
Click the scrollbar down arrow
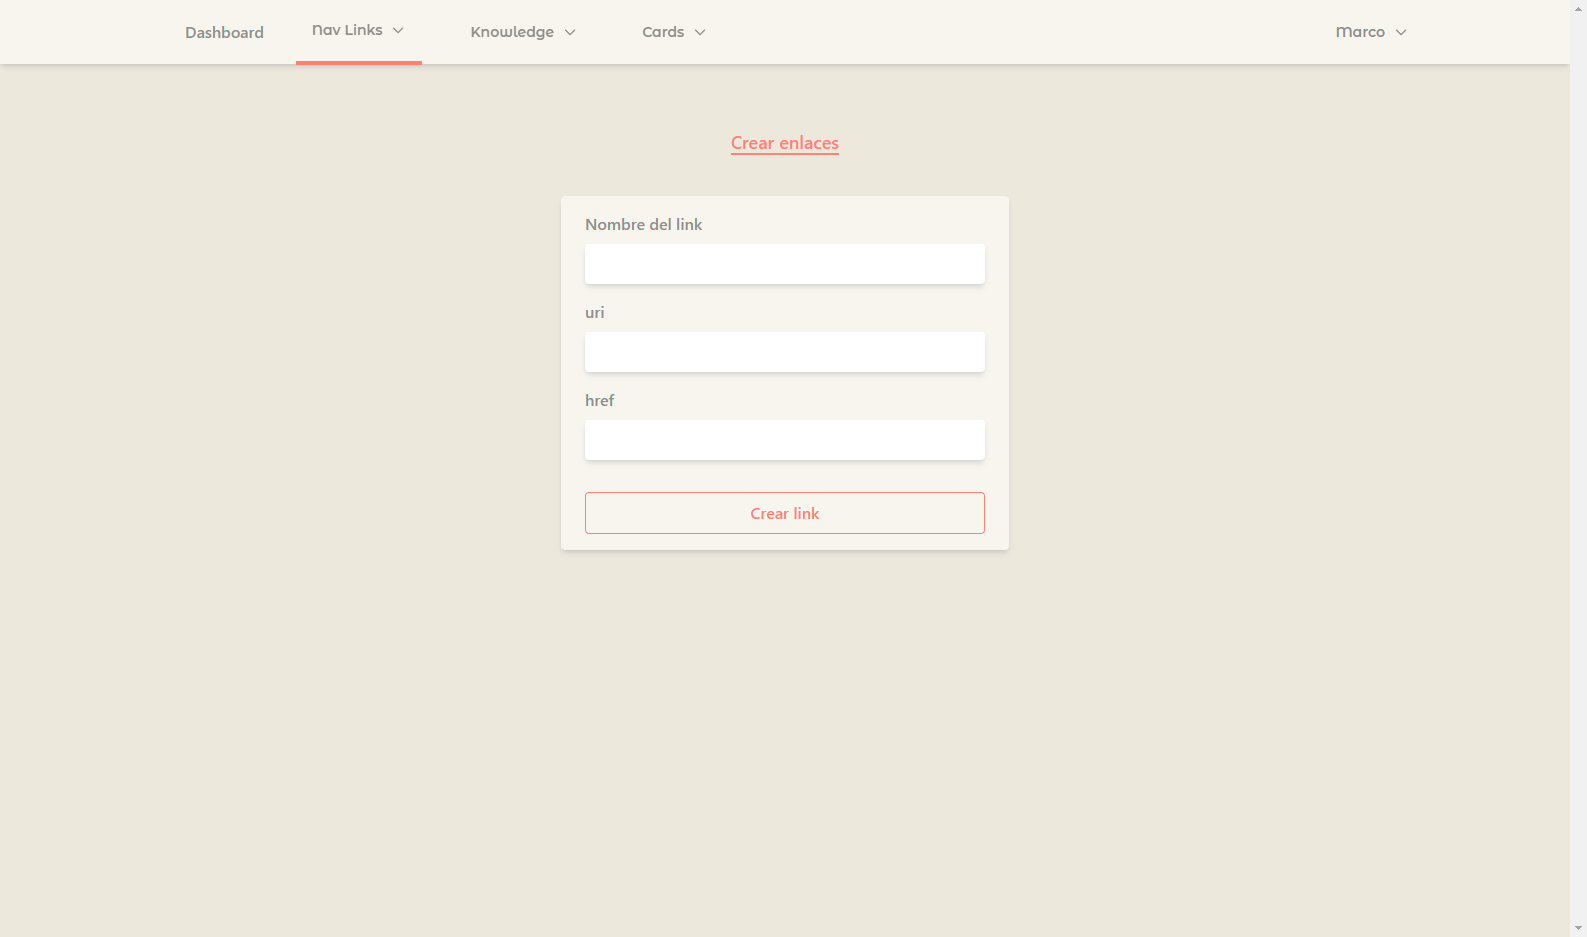point(1578,928)
